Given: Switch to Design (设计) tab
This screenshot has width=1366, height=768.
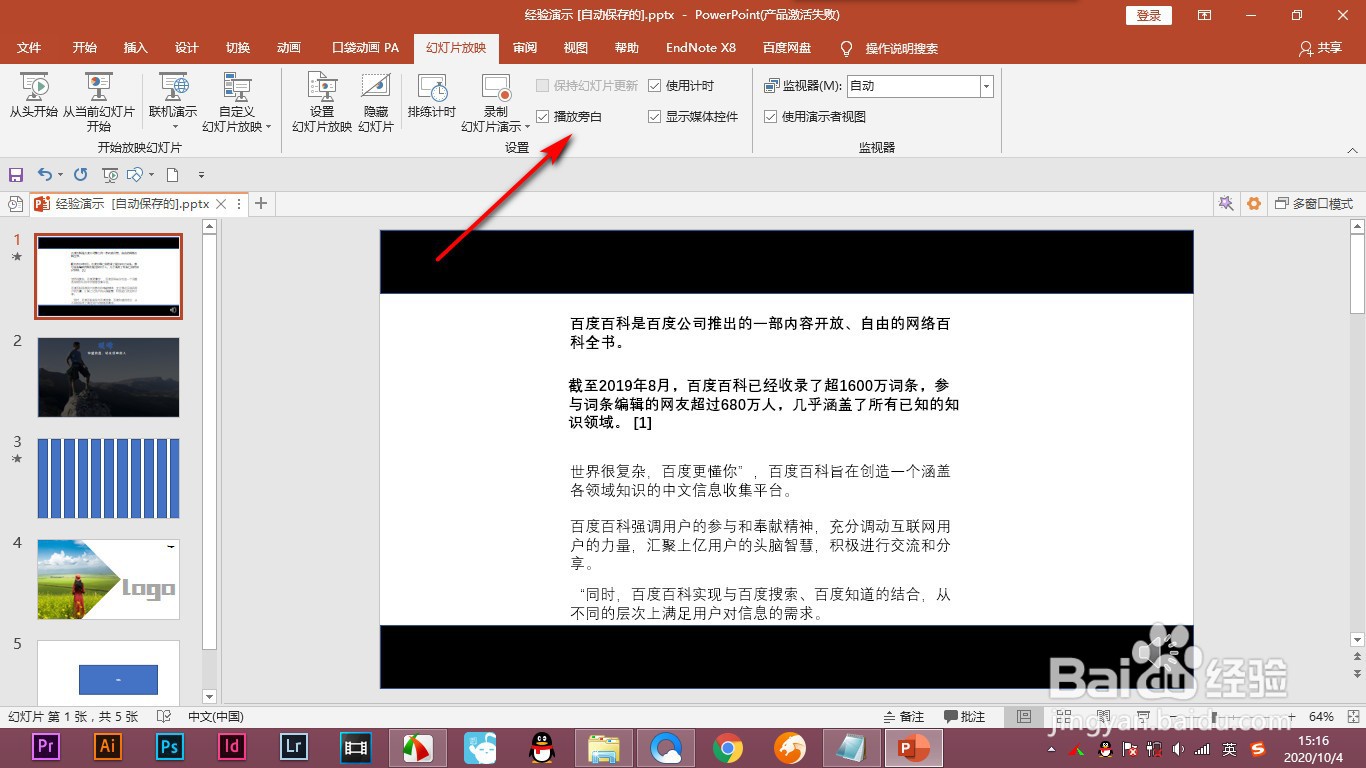Looking at the screenshot, I should pos(187,48).
